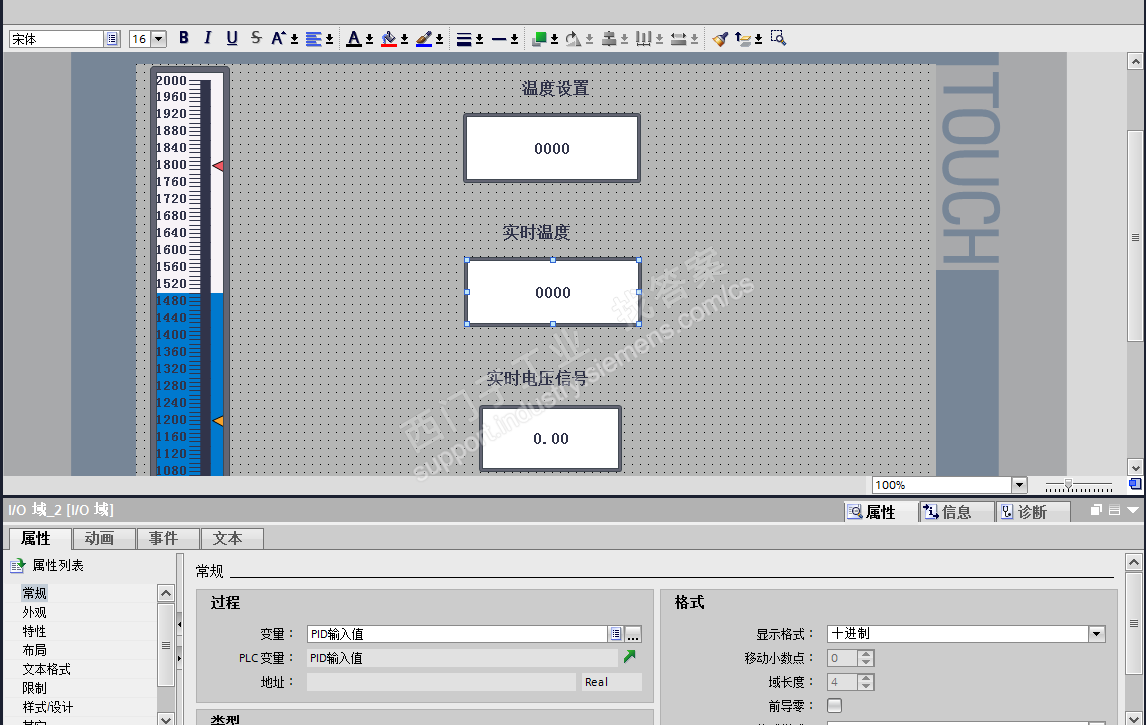Select 布局 in the property list
This screenshot has width=1146, height=725.
click(x=34, y=650)
